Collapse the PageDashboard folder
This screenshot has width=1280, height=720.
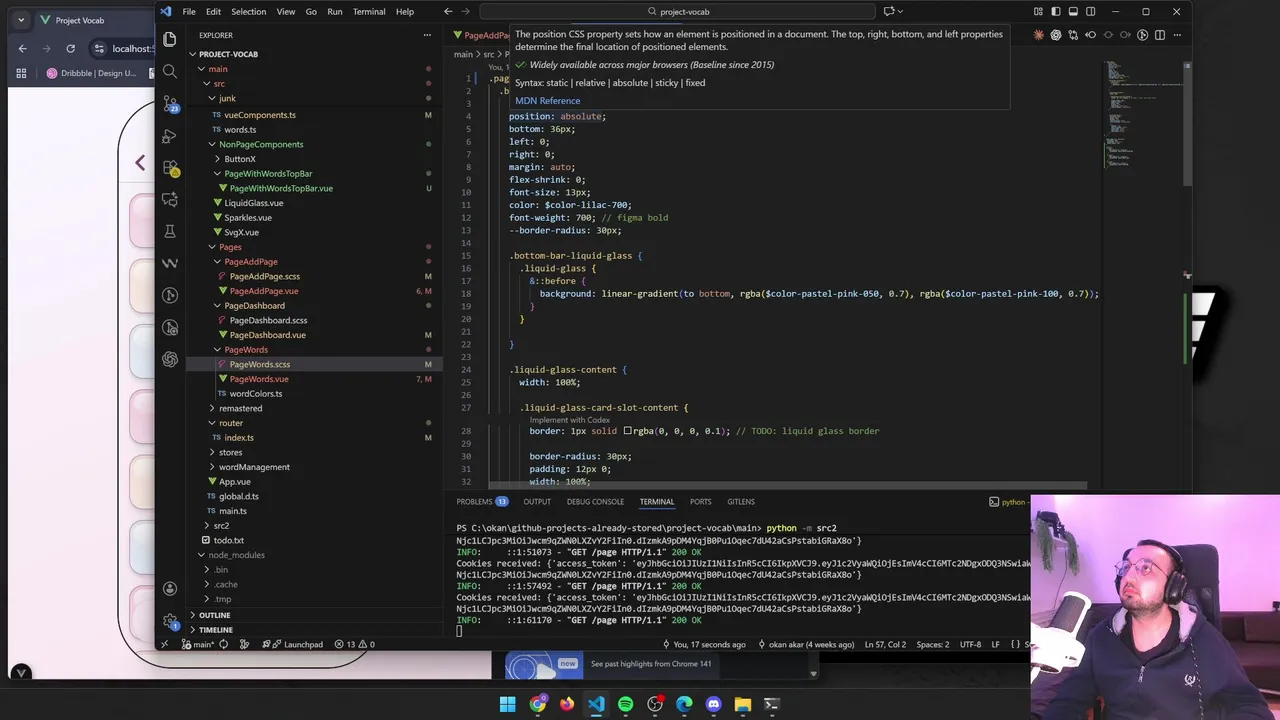tap(250, 305)
